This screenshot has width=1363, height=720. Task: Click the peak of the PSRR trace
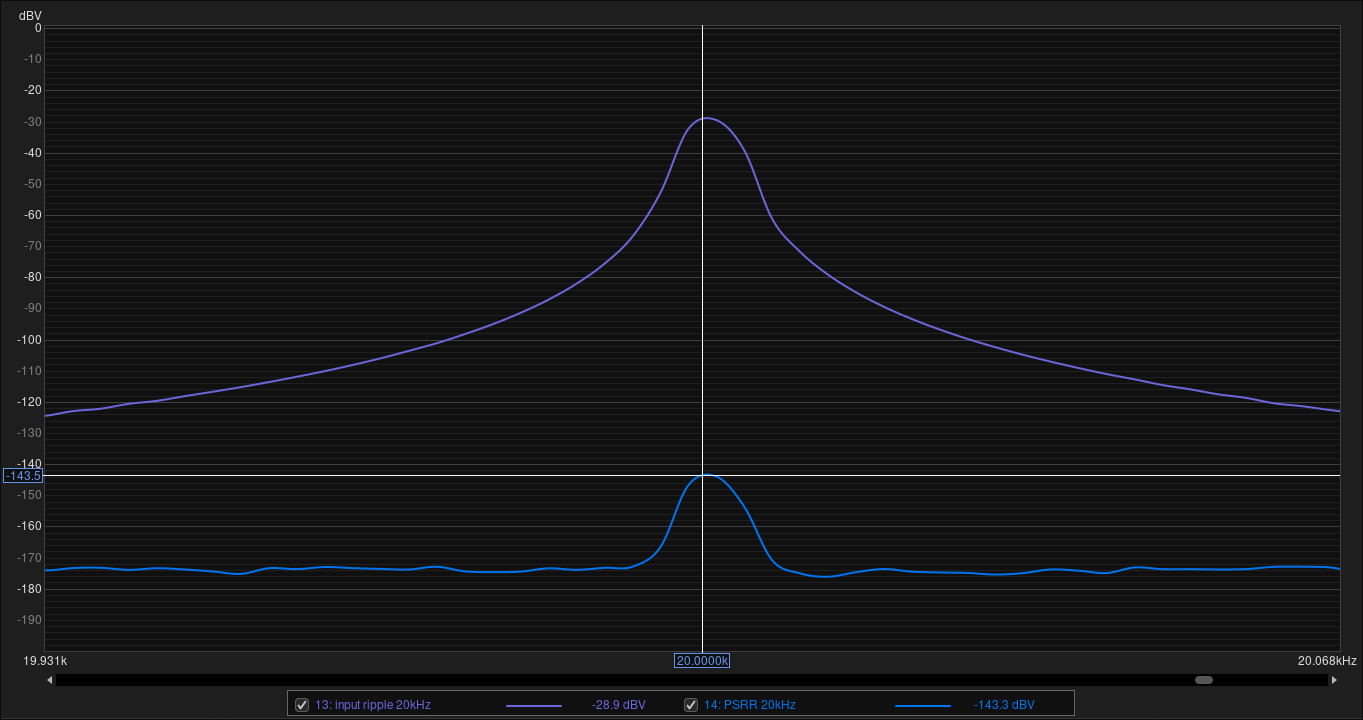click(x=706, y=475)
